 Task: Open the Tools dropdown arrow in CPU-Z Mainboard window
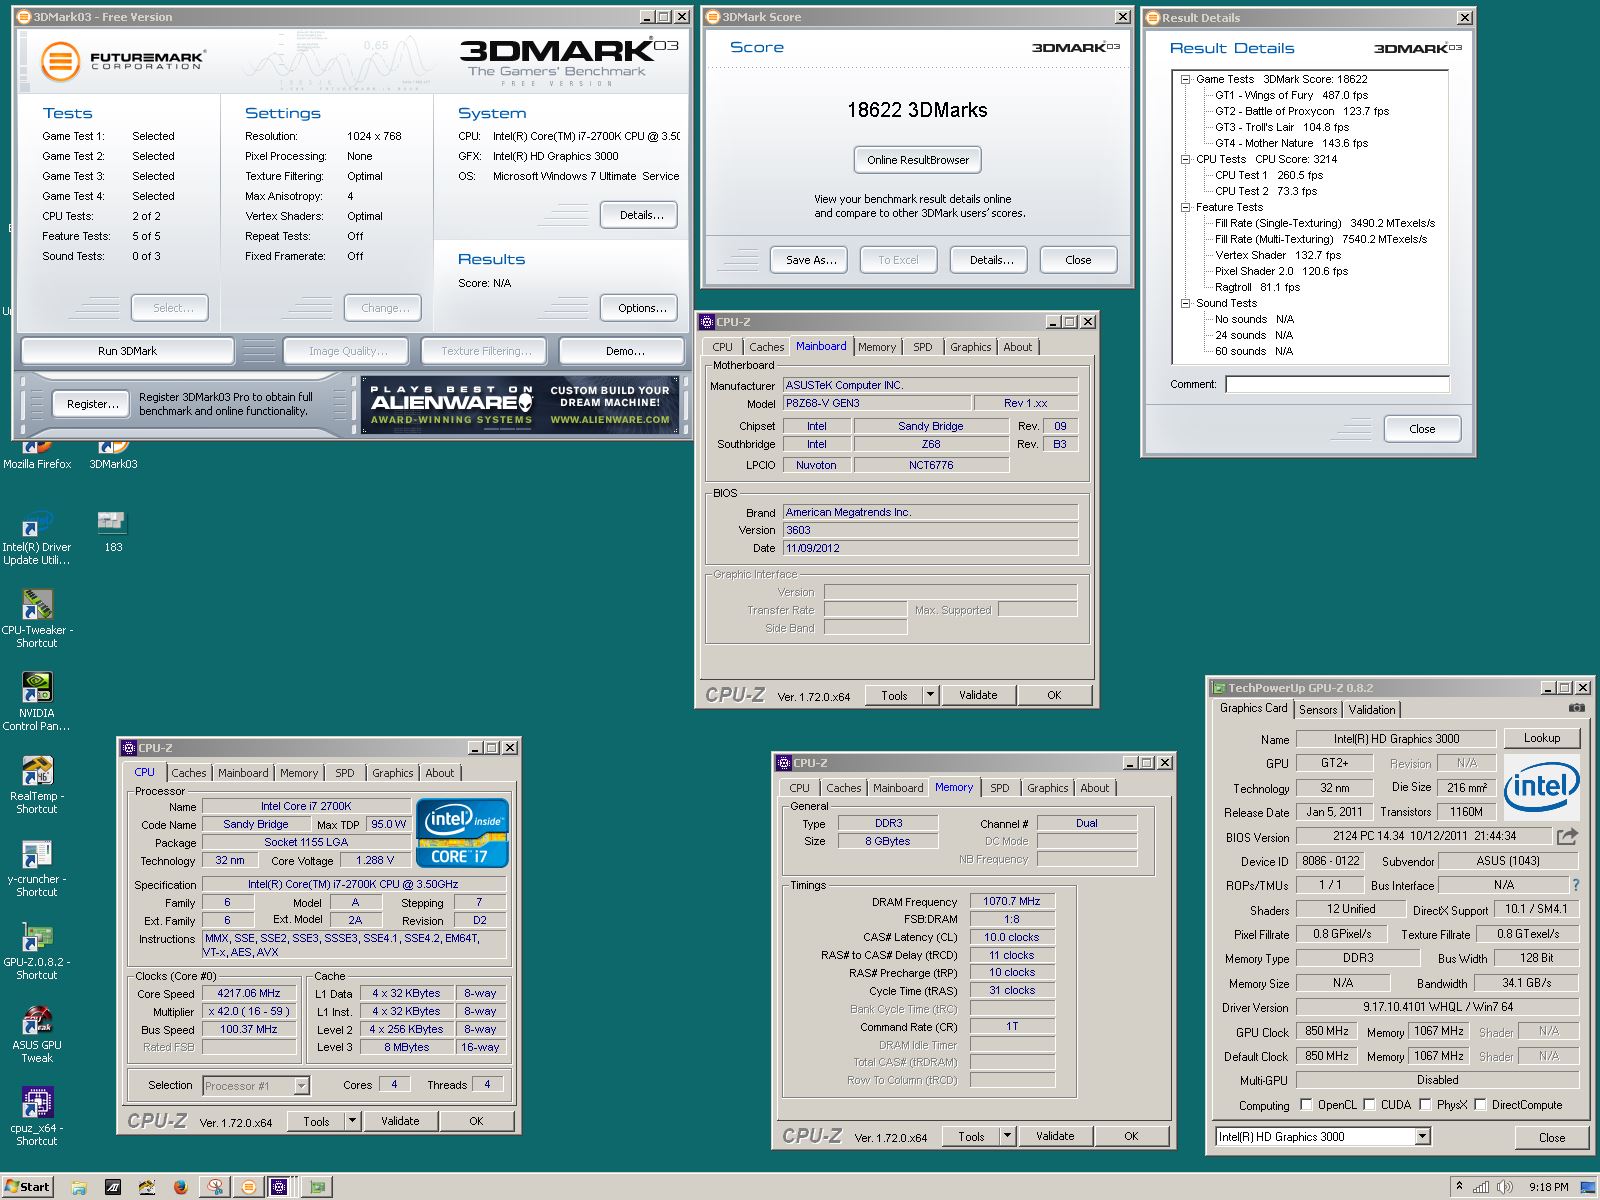(930, 695)
